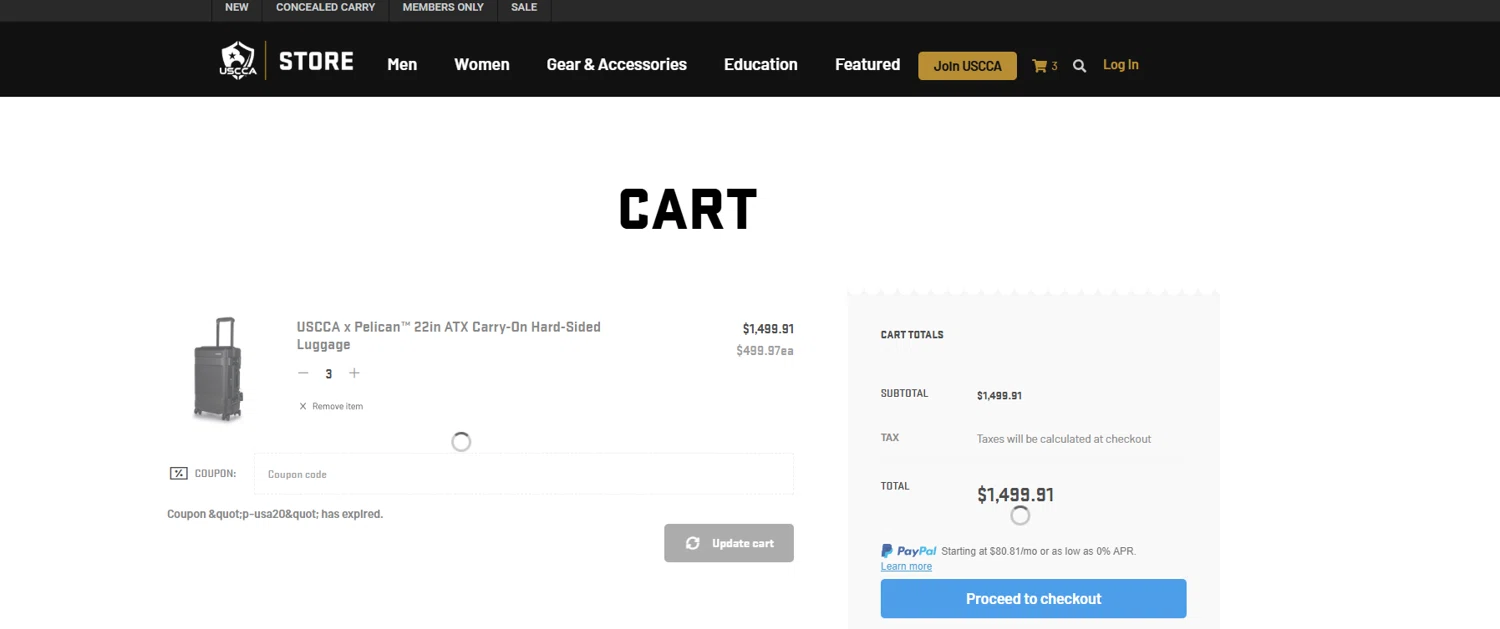Click the coupon percent icon
1500x629 pixels.
(179, 473)
